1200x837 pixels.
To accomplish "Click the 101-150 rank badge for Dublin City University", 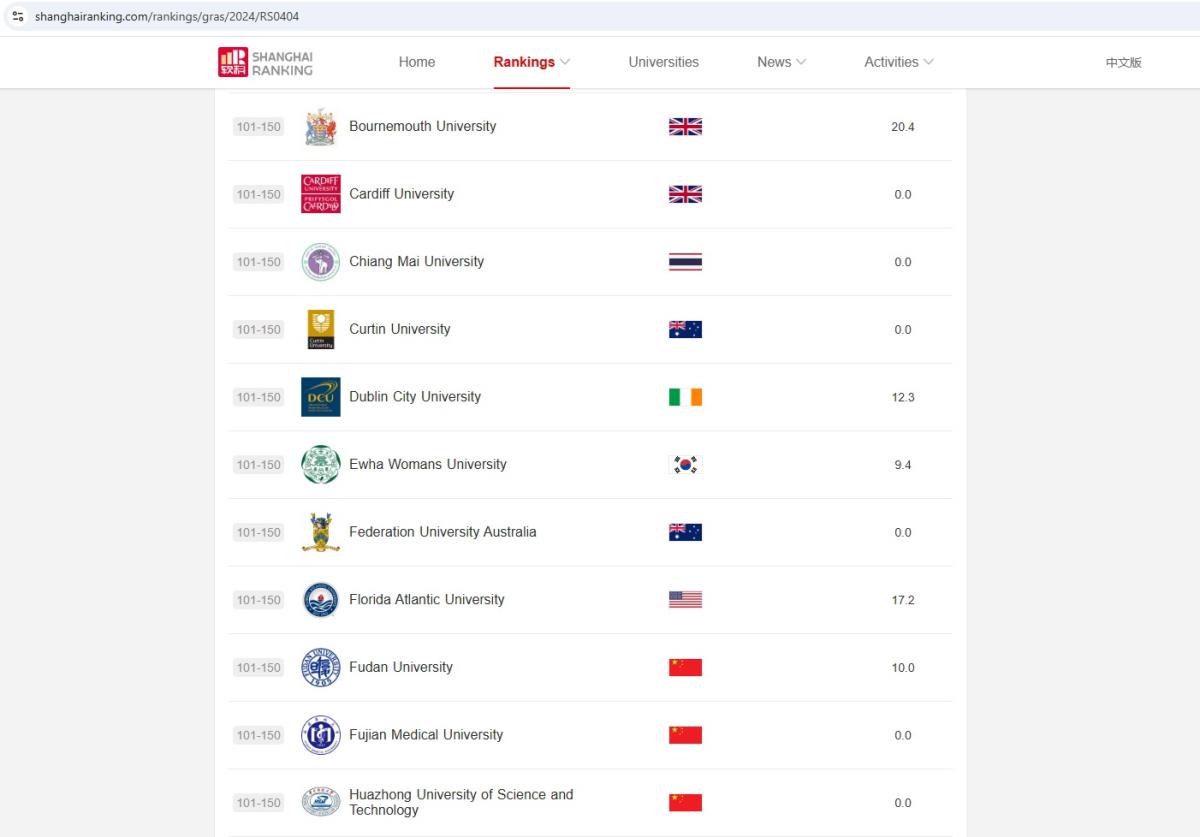I will (258, 397).
